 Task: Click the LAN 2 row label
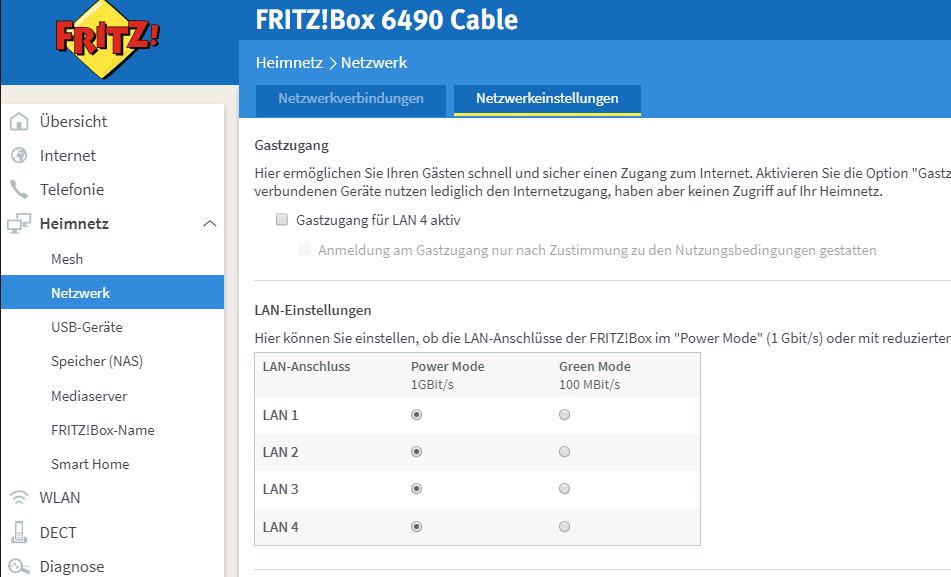tap(280, 453)
